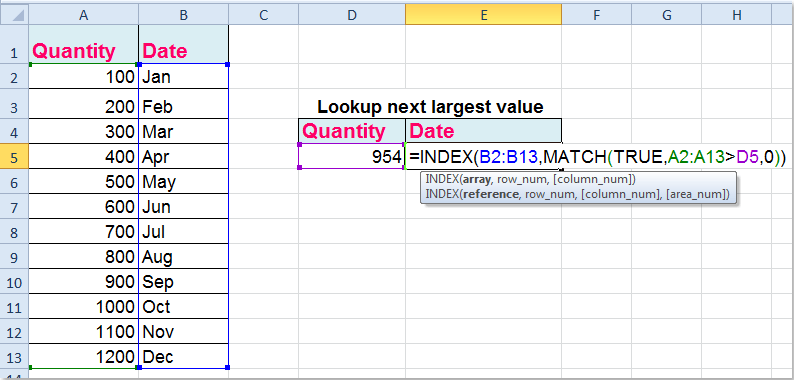
Task: Select column C header
Action: coord(263,15)
